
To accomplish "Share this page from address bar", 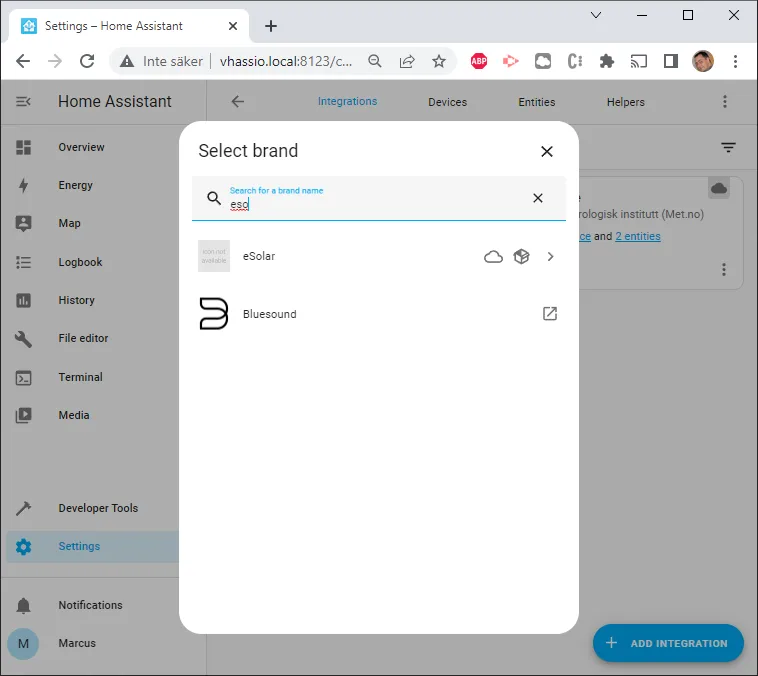I will [407, 61].
